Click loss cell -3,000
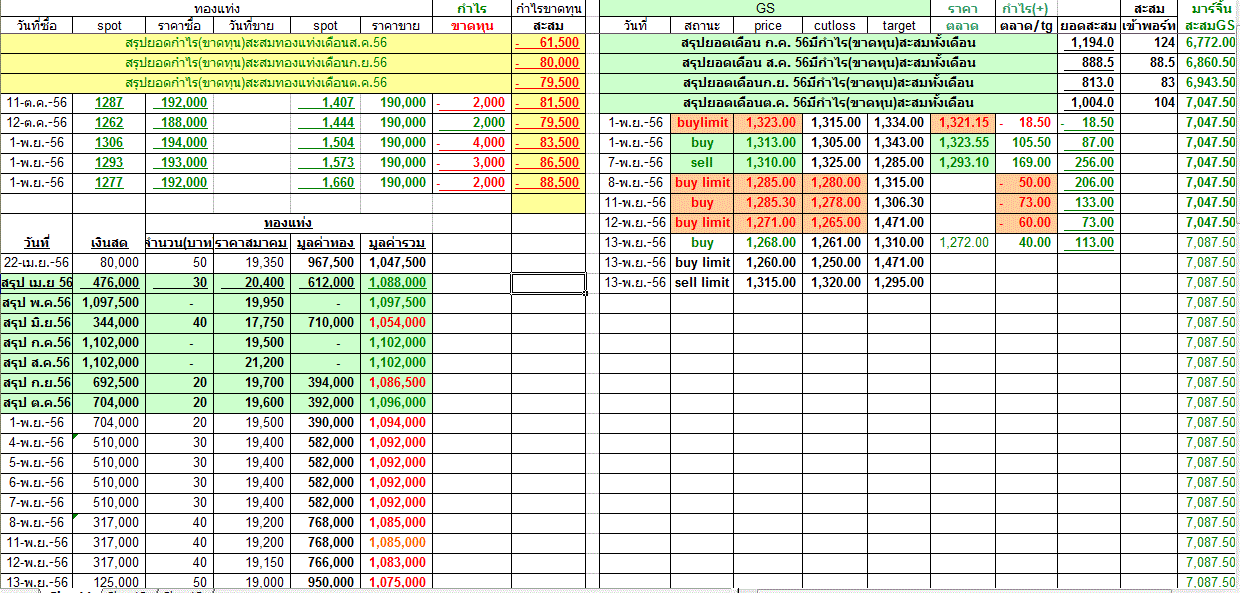1240x593 pixels. point(473,162)
